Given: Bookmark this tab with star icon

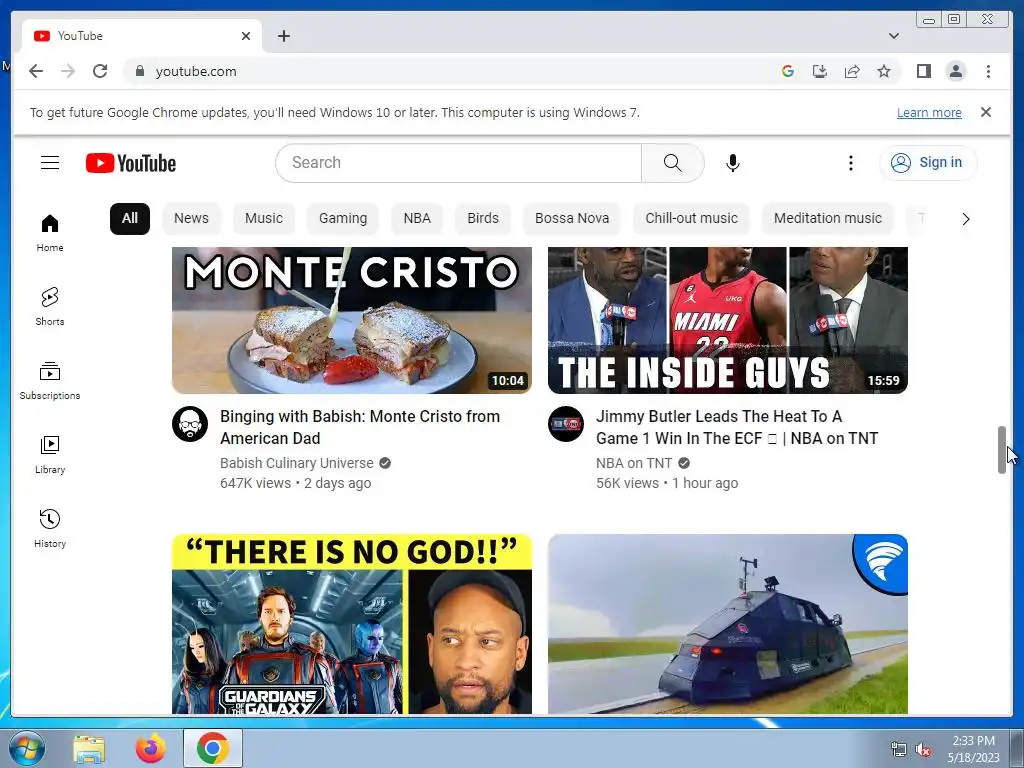Looking at the screenshot, I should tap(884, 71).
